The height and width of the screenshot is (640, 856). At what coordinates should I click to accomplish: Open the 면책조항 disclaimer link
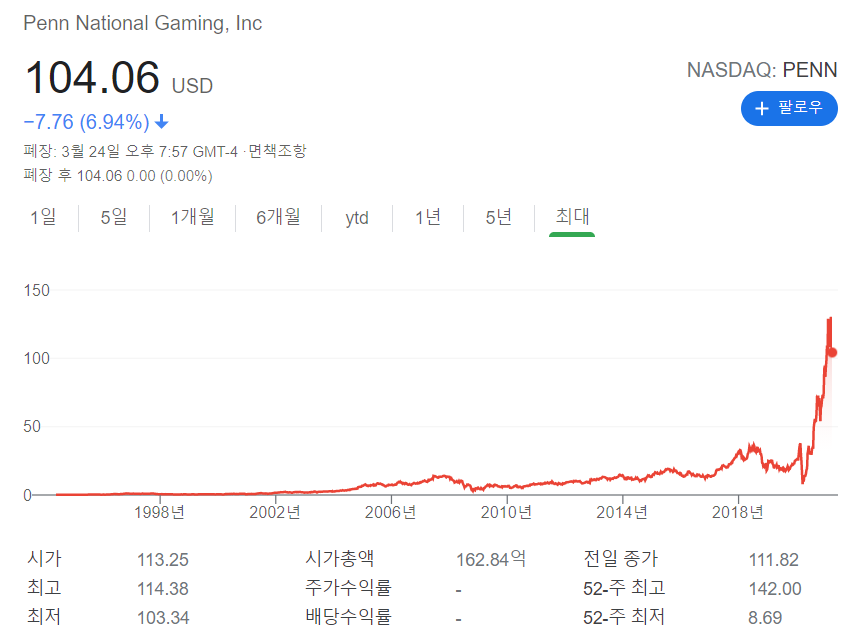point(280,152)
